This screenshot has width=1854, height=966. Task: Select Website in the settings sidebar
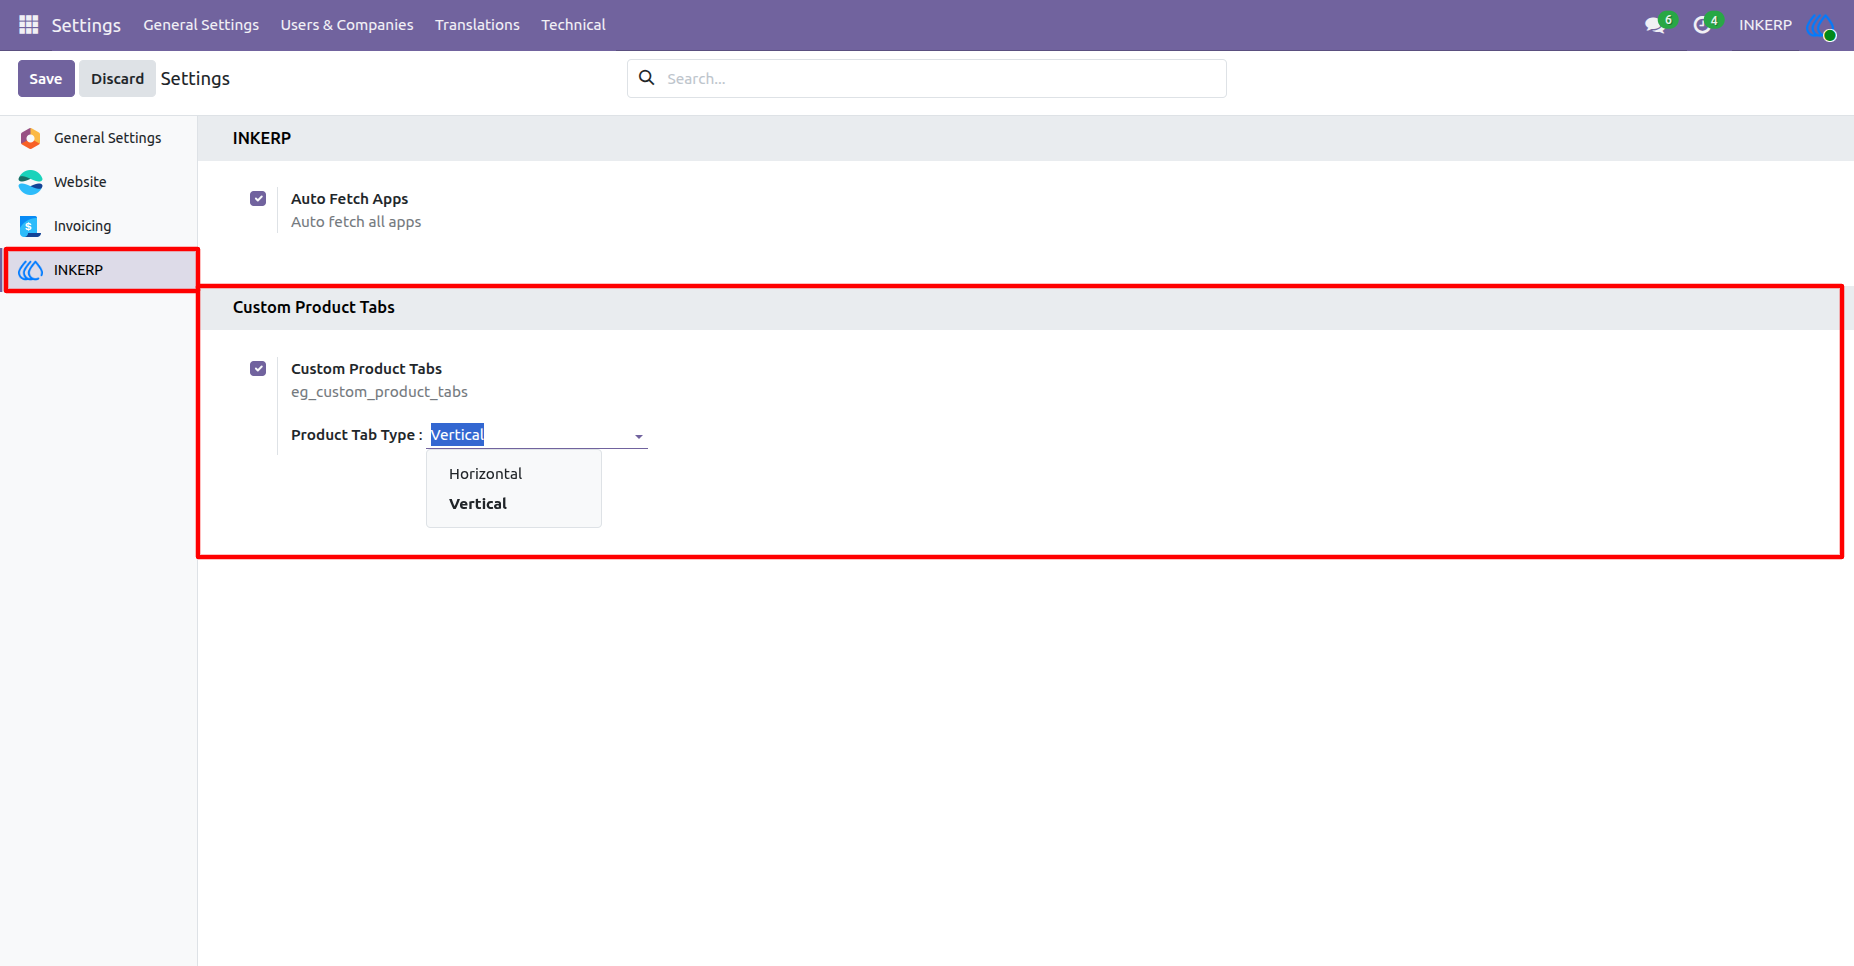click(x=99, y=182)
